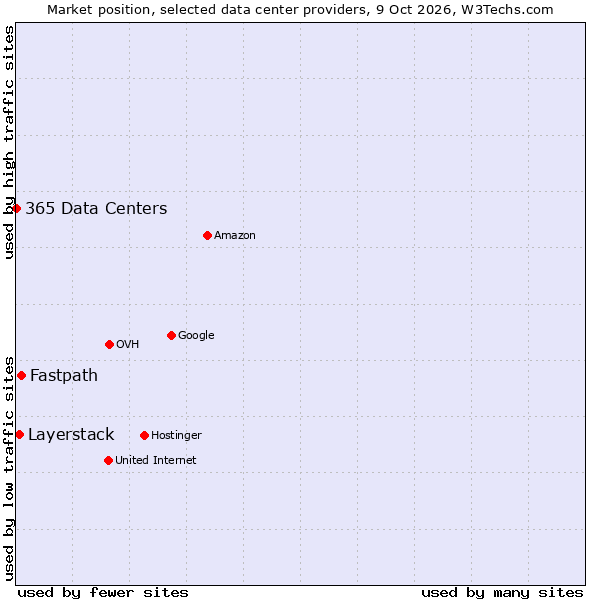Image resolution: width=600 pixels, height=600 pixels.
Task: Click 'used by fewer sites' axis label
Action: coord(103,593)
